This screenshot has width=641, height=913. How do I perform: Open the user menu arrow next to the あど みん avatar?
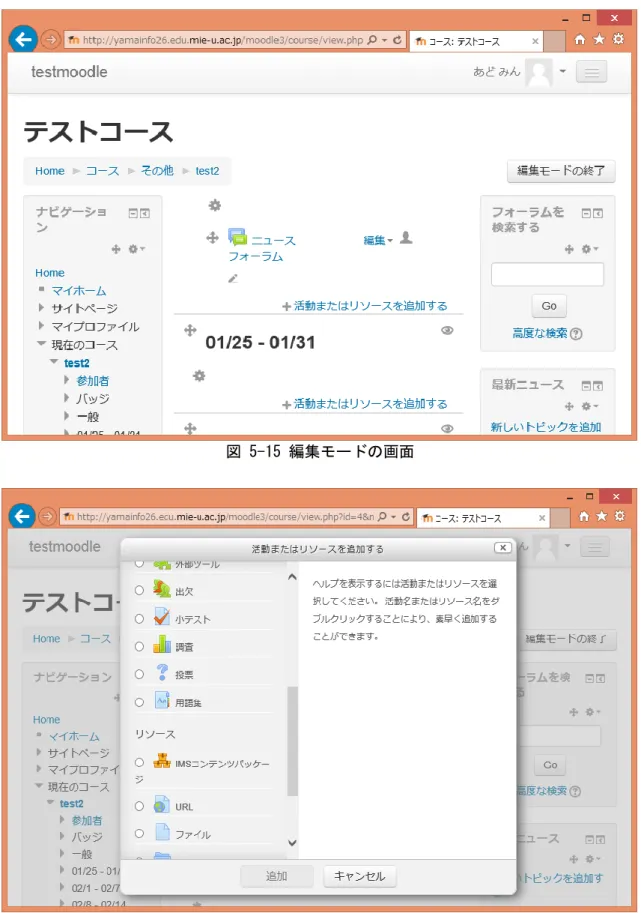pos(562,72)
